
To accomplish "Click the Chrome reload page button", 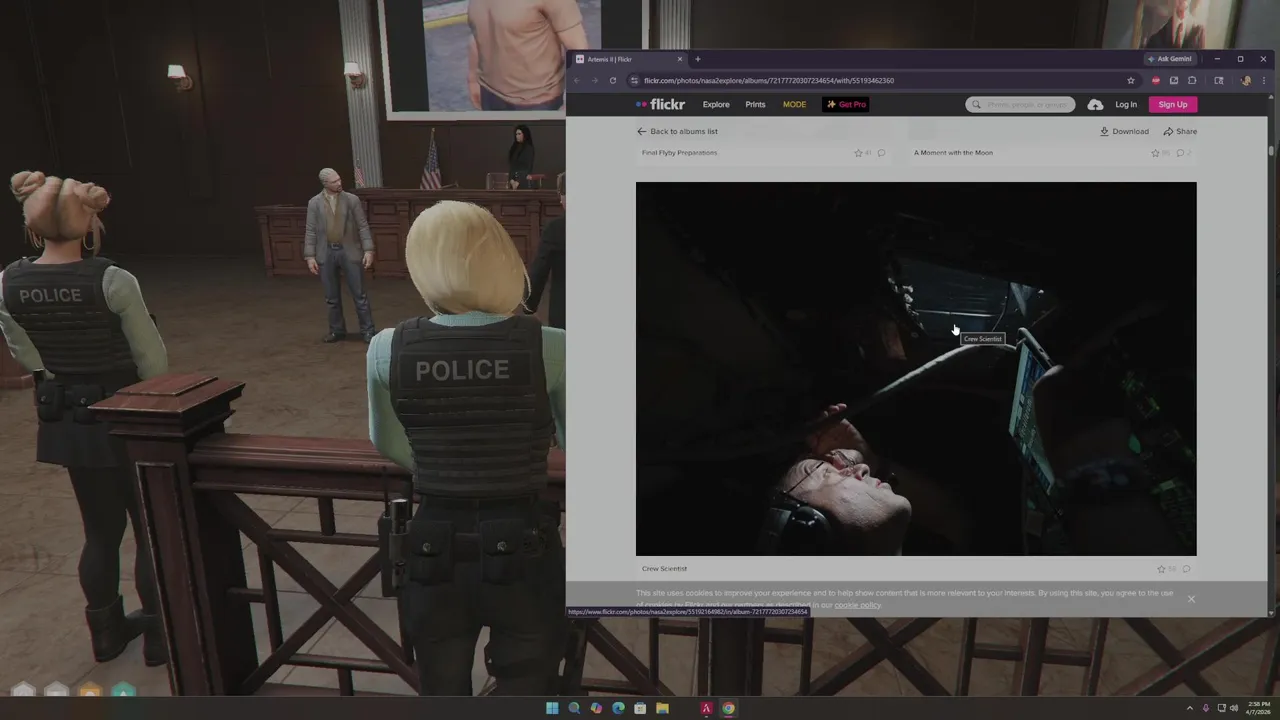I will point(613,80).
